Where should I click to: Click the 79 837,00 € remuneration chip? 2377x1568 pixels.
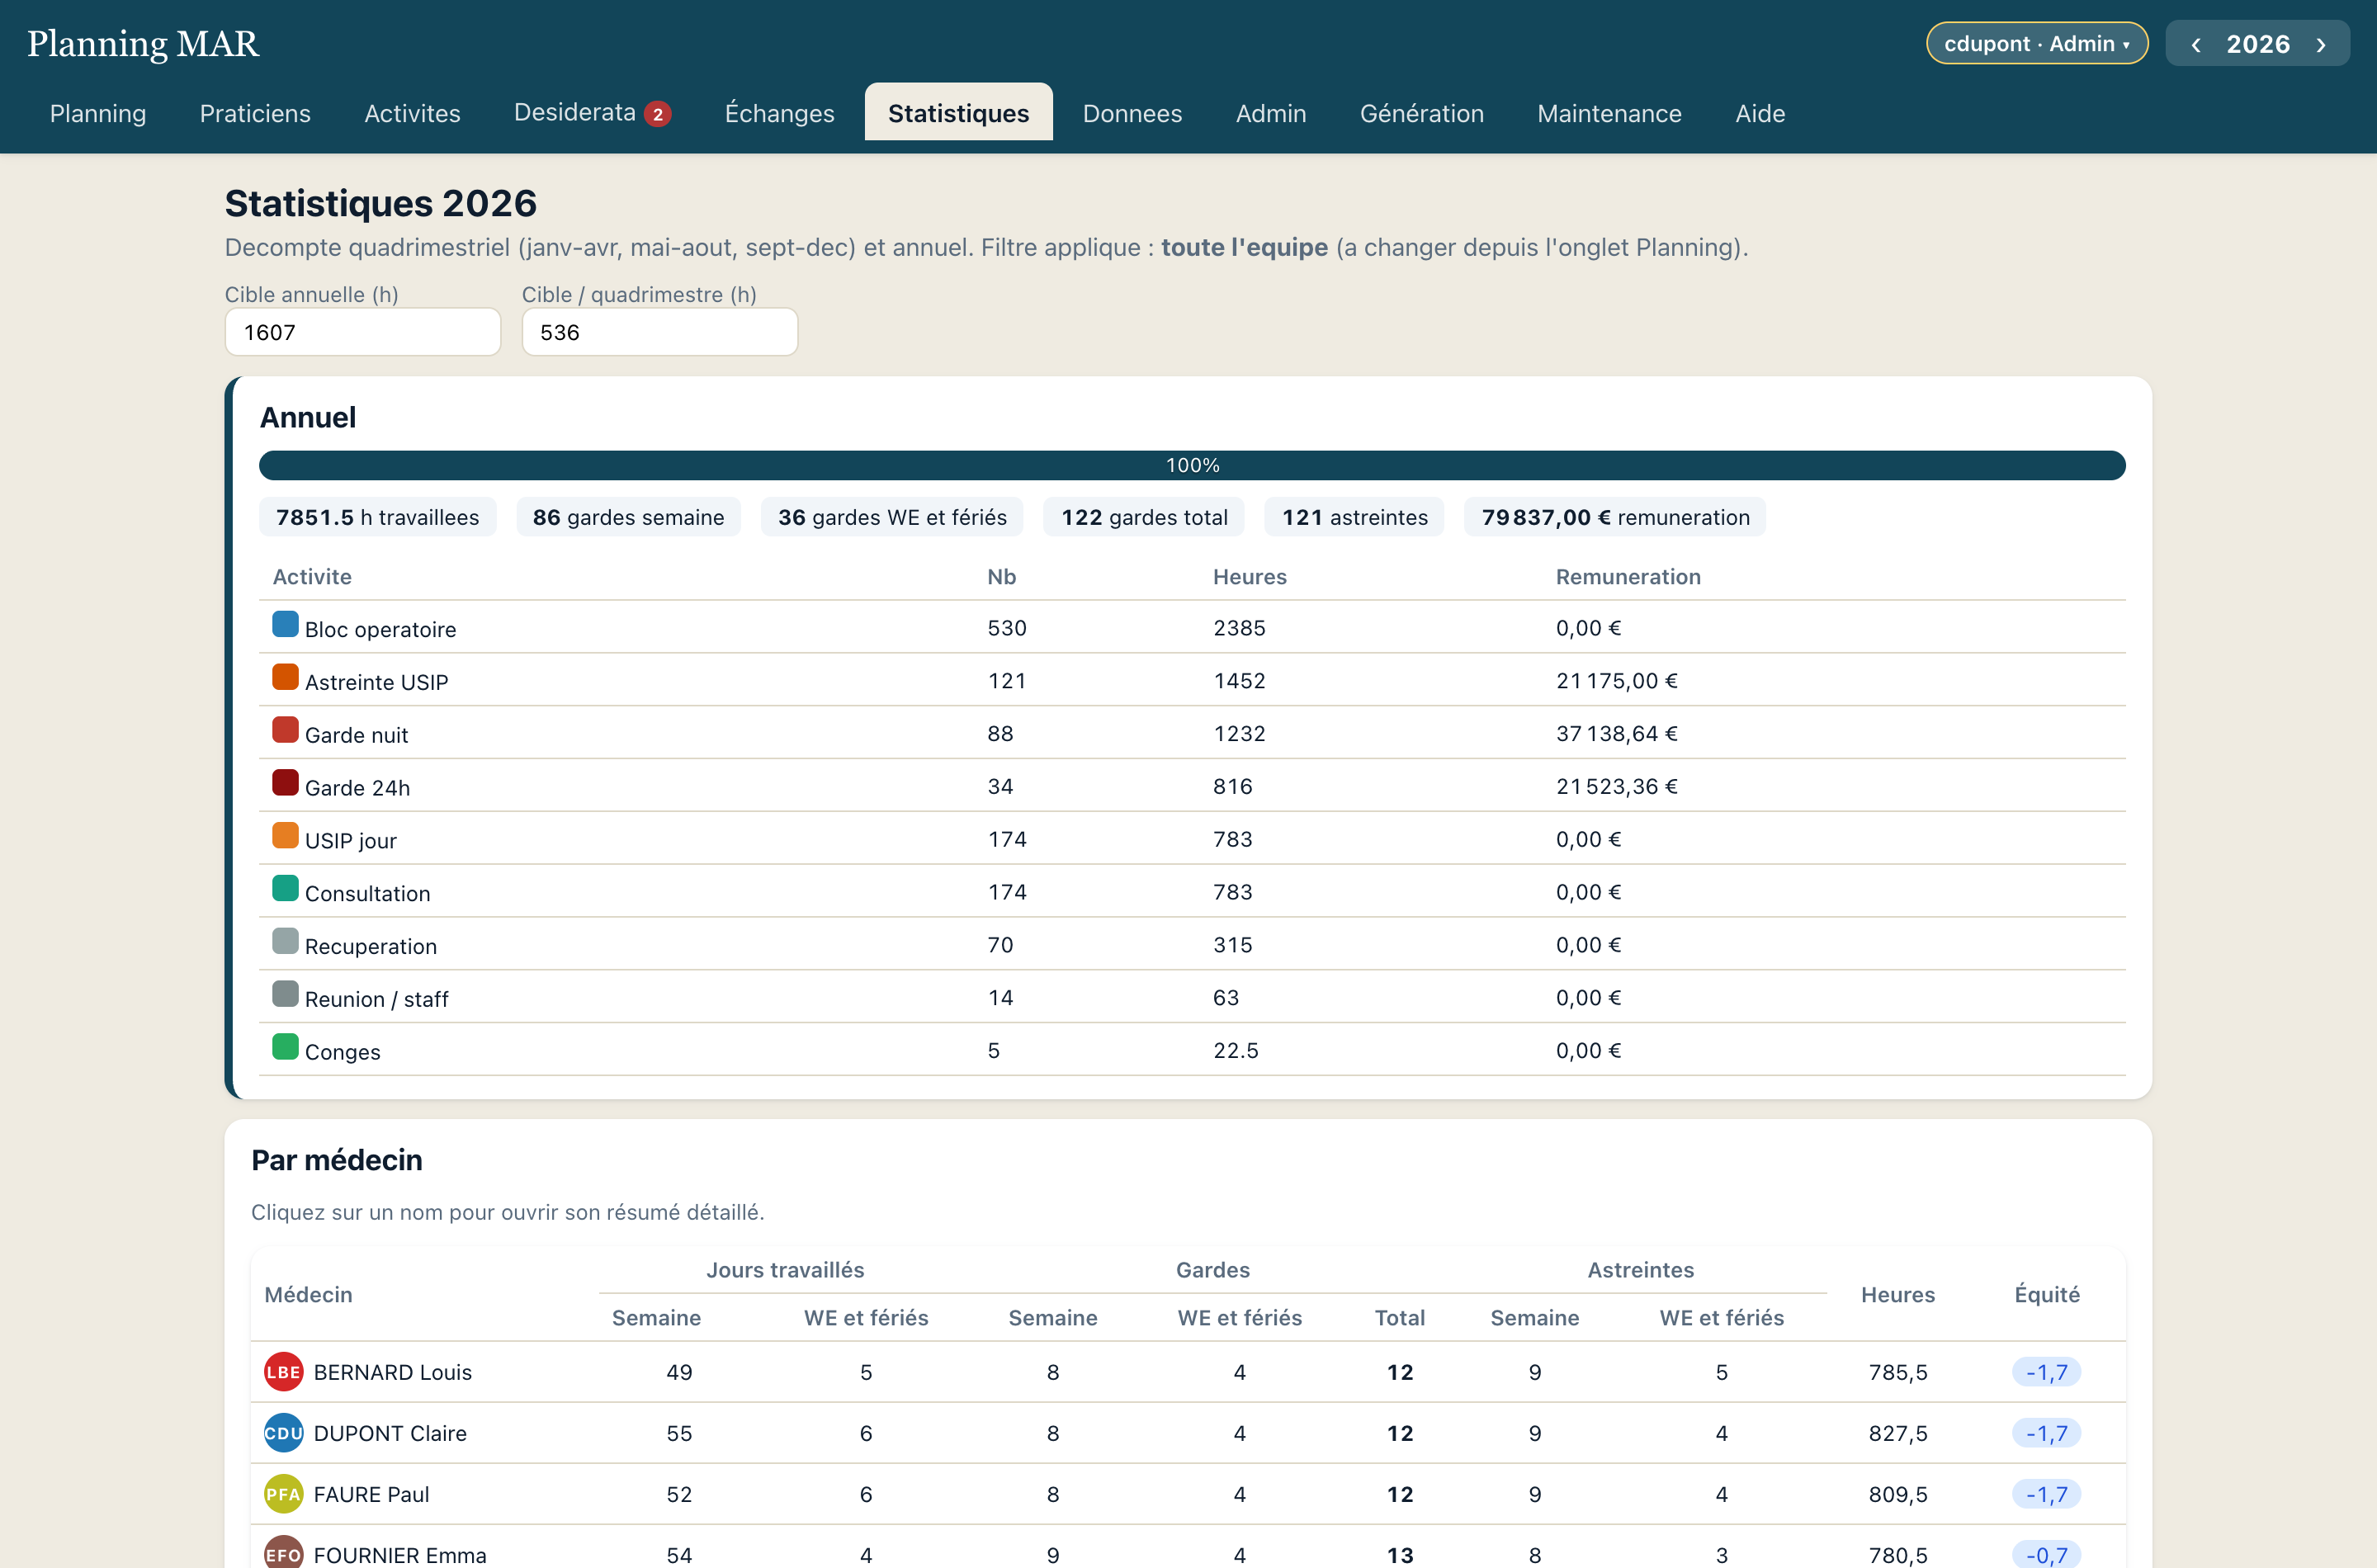(x=1615, y=517)
